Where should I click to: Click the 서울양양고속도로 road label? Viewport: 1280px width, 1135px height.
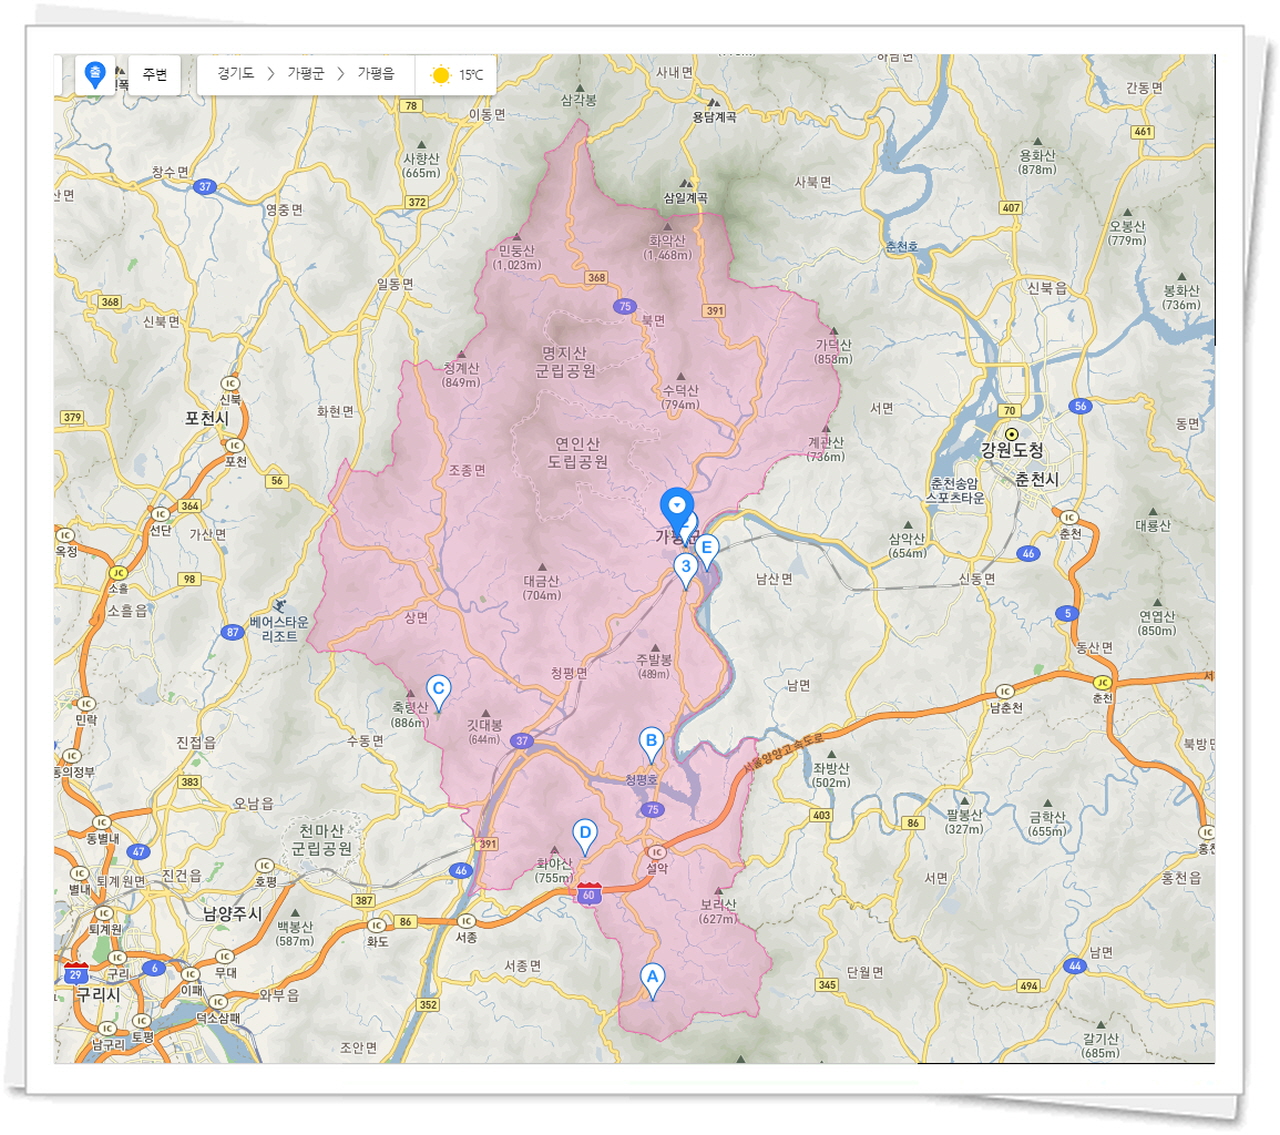point(783,752)
